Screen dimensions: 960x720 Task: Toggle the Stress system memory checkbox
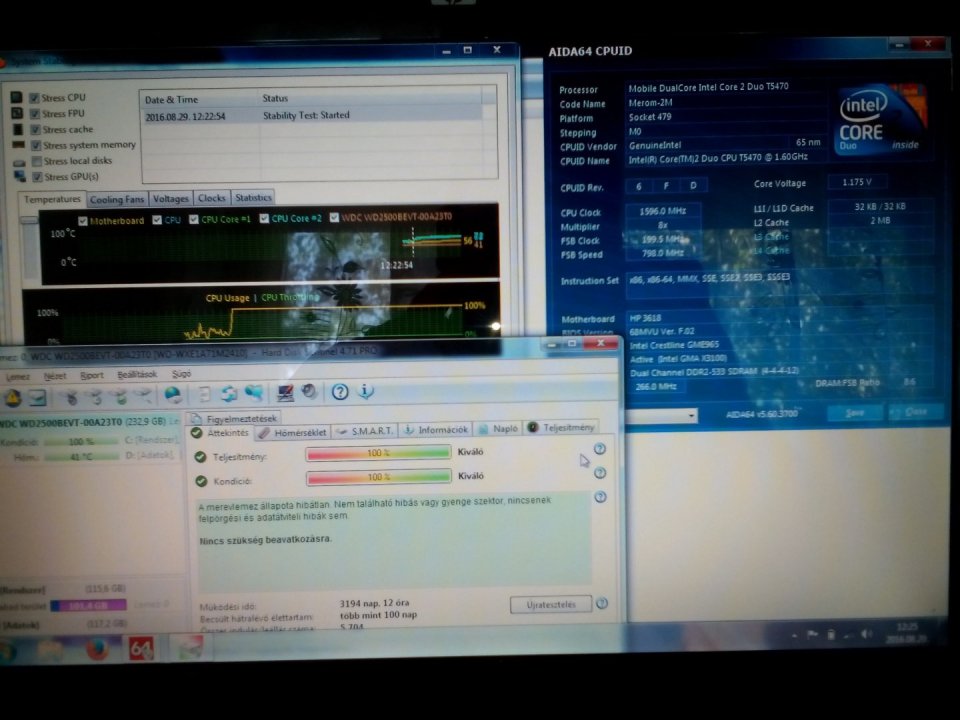36,146
